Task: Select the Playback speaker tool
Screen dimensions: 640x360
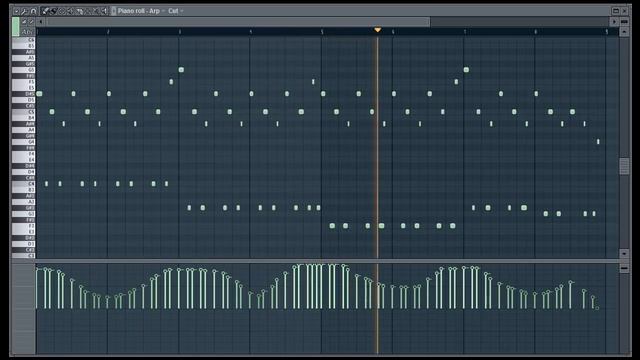Action: 104,11
